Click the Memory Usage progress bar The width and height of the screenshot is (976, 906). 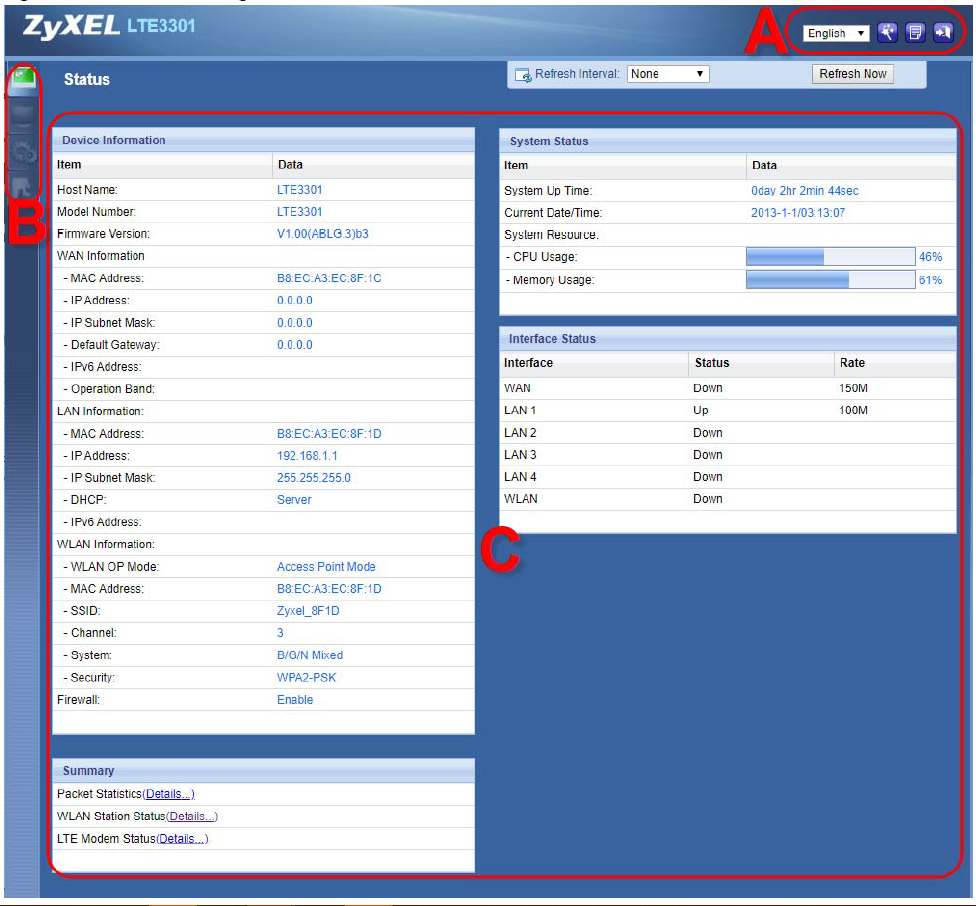[x=830, y=280]
